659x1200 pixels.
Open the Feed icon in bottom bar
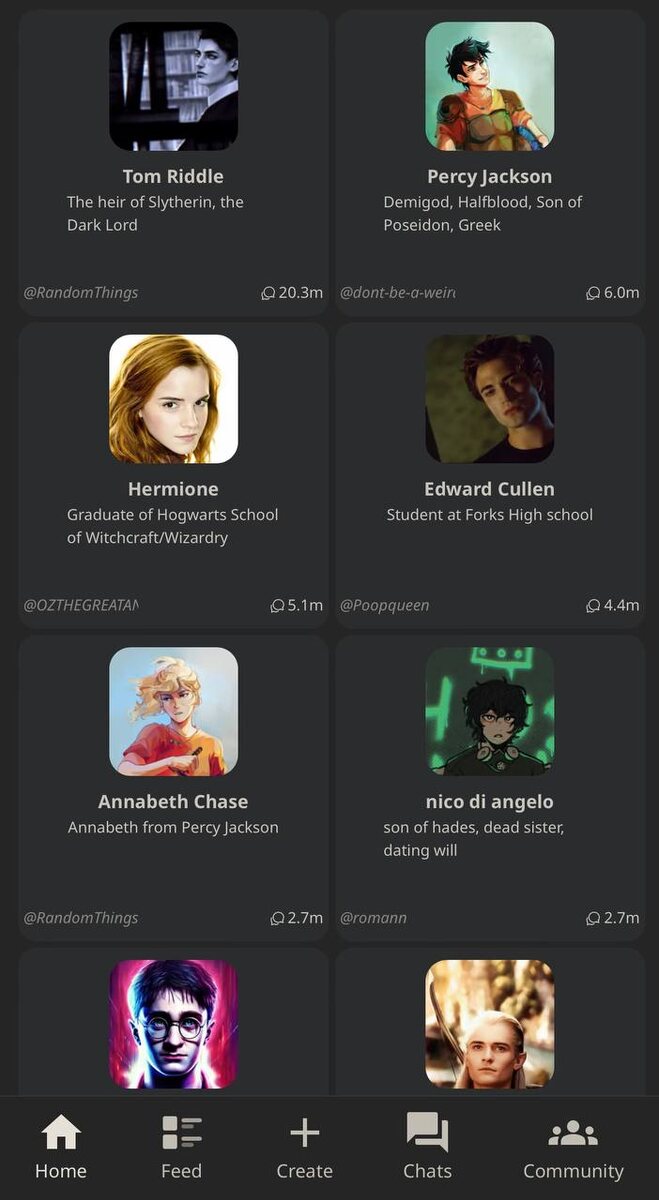pyautogui.click(x=182, y=1133)
